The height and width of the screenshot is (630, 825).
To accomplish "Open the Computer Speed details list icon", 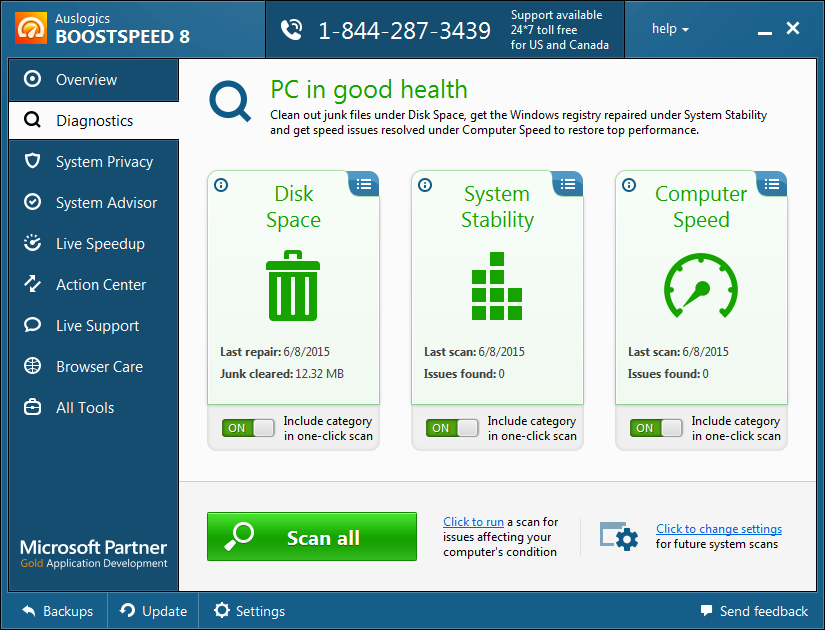I will [772, 184].
